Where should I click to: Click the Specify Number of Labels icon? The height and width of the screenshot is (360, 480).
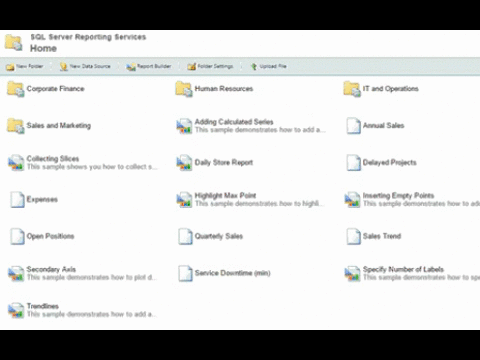(352, 274)
